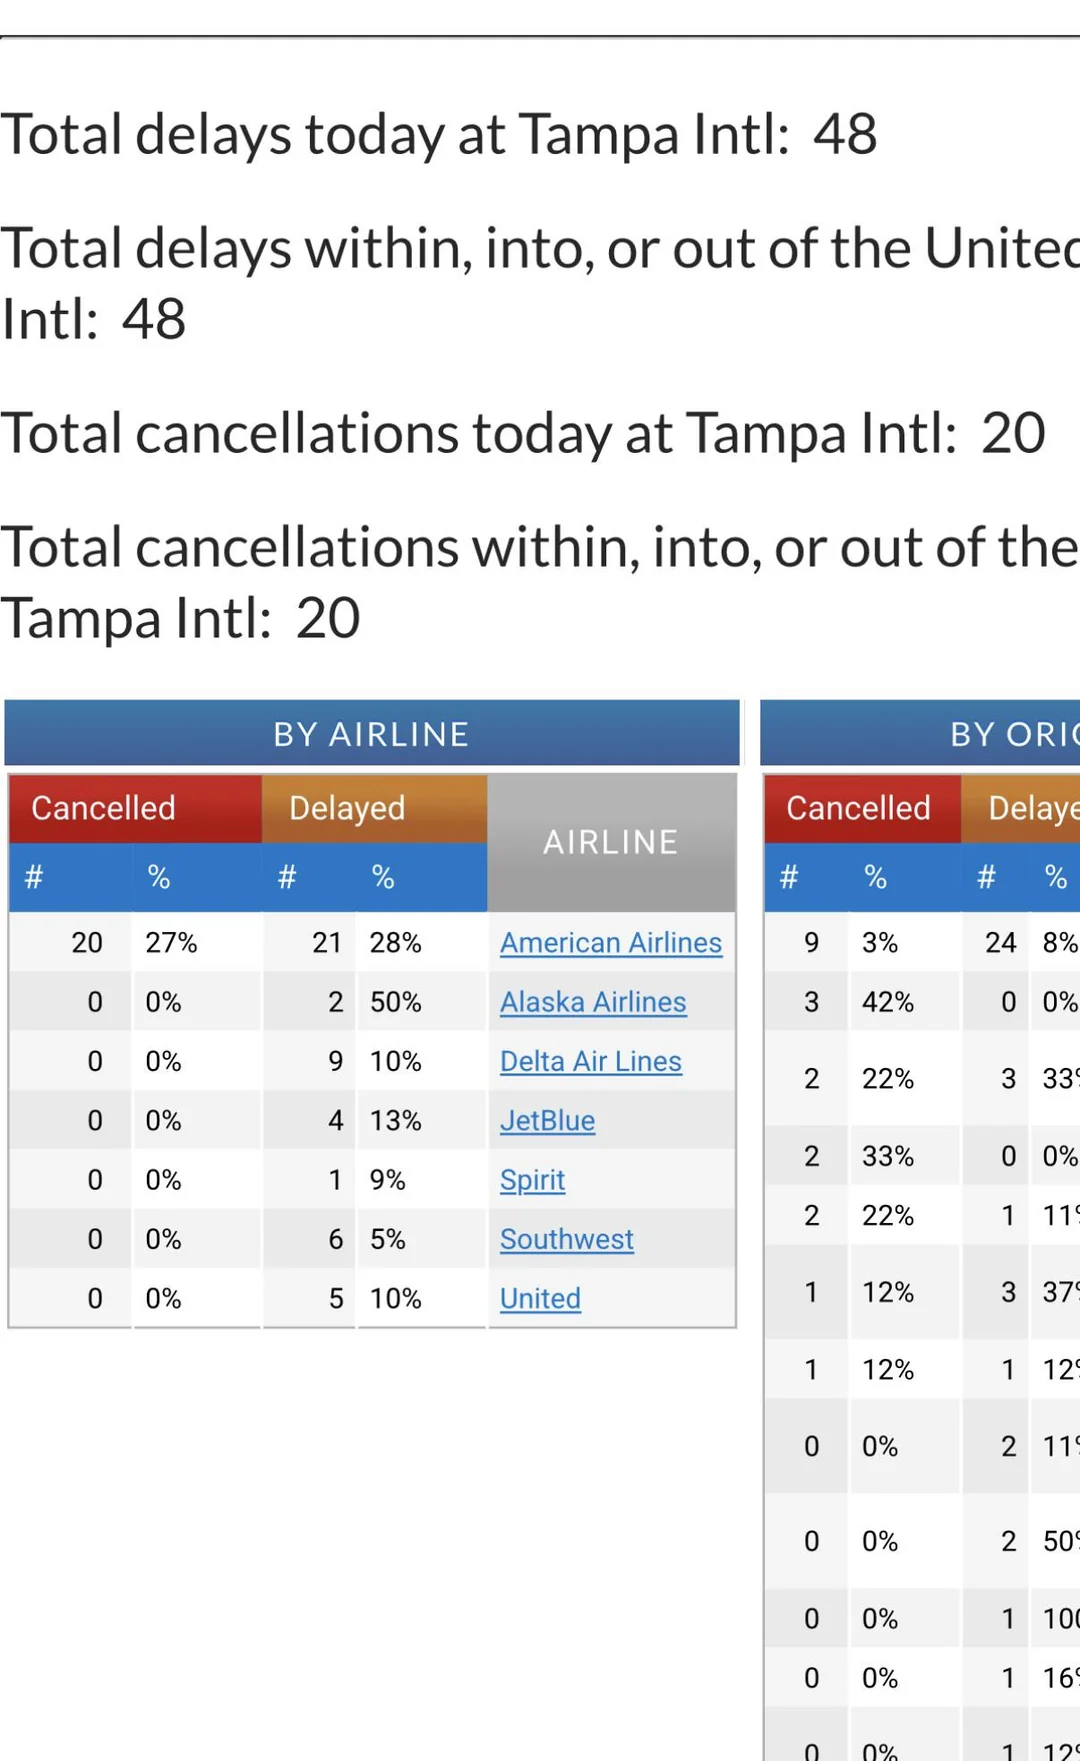Sort airline table by cancelled count #
The image size is (1080, 1761).
click(x=34, y=877)
